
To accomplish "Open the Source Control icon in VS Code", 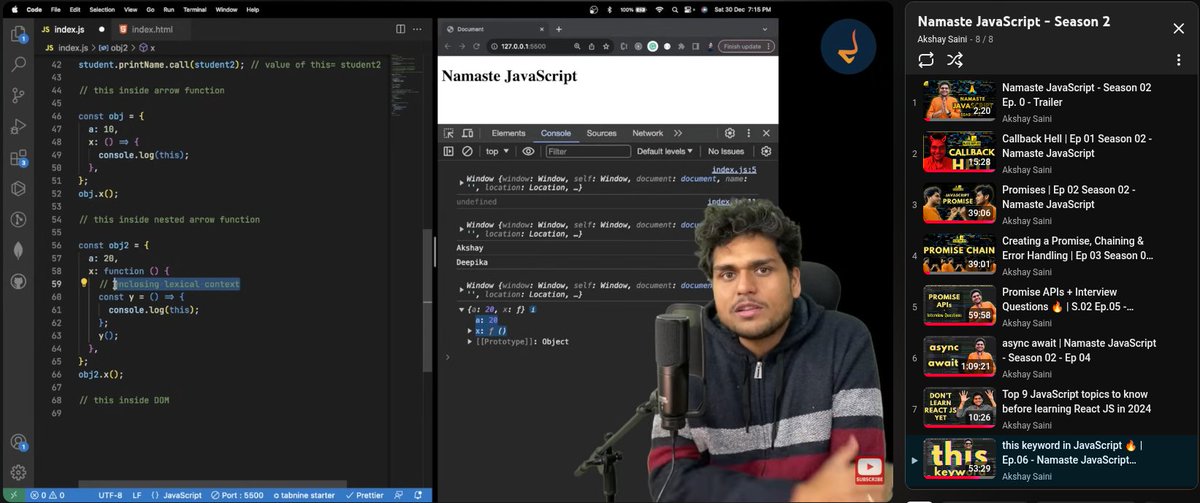I will [18, 95].
